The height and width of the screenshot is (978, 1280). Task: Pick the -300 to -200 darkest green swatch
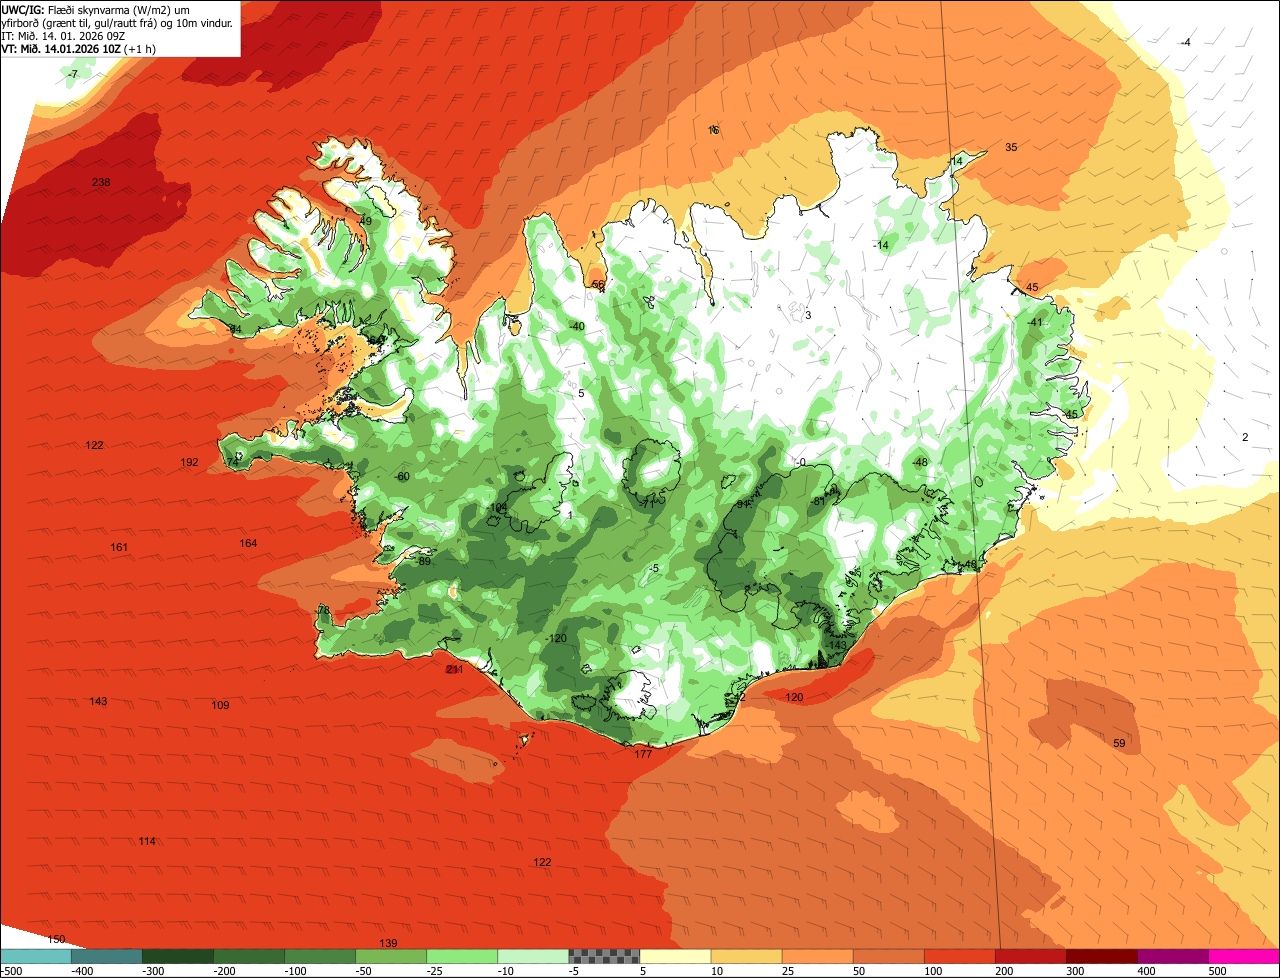coord(177,956)
